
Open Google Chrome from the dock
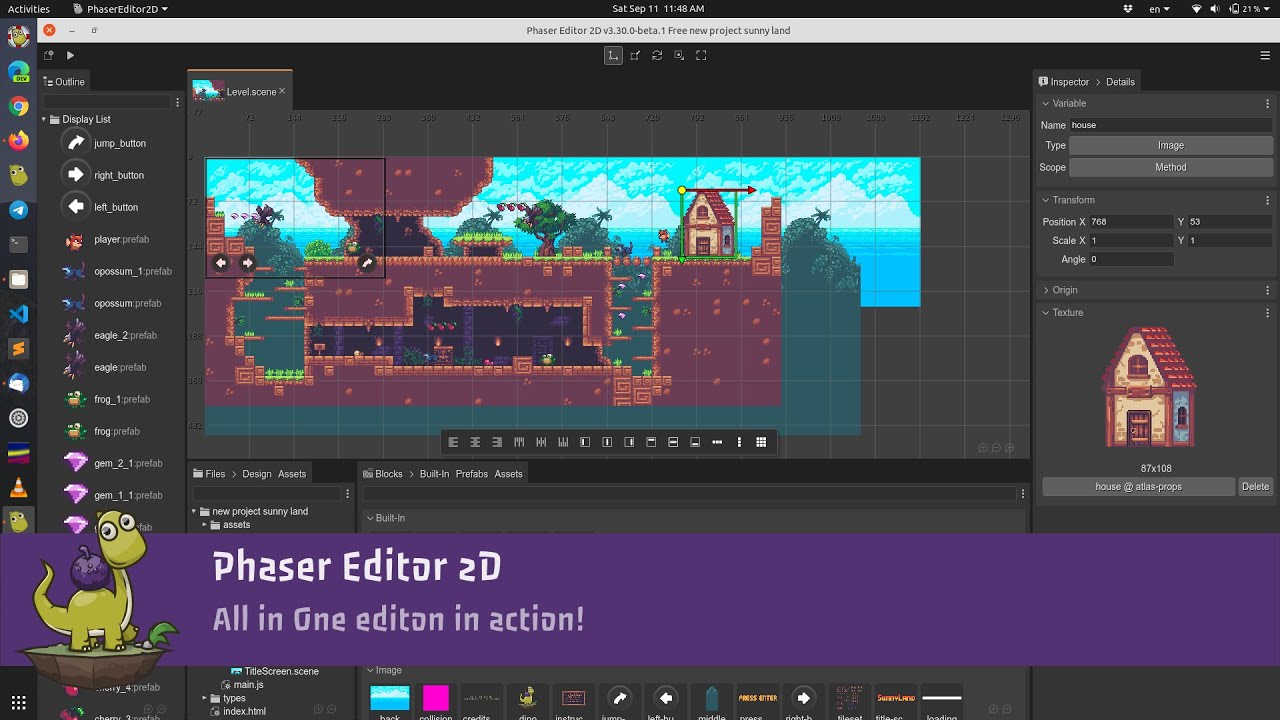click(18, 106)
